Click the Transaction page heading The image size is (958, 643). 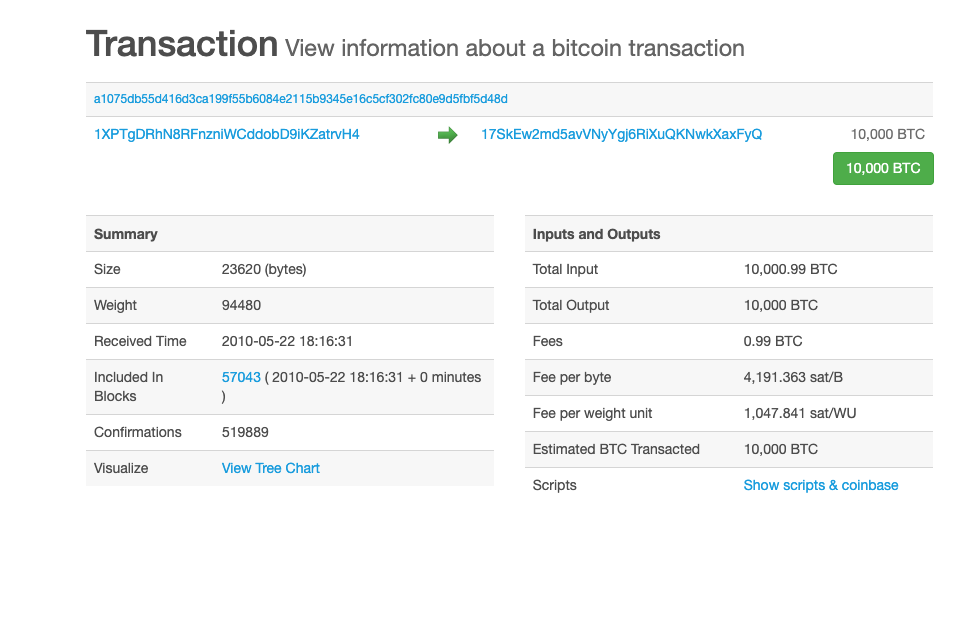181,44
